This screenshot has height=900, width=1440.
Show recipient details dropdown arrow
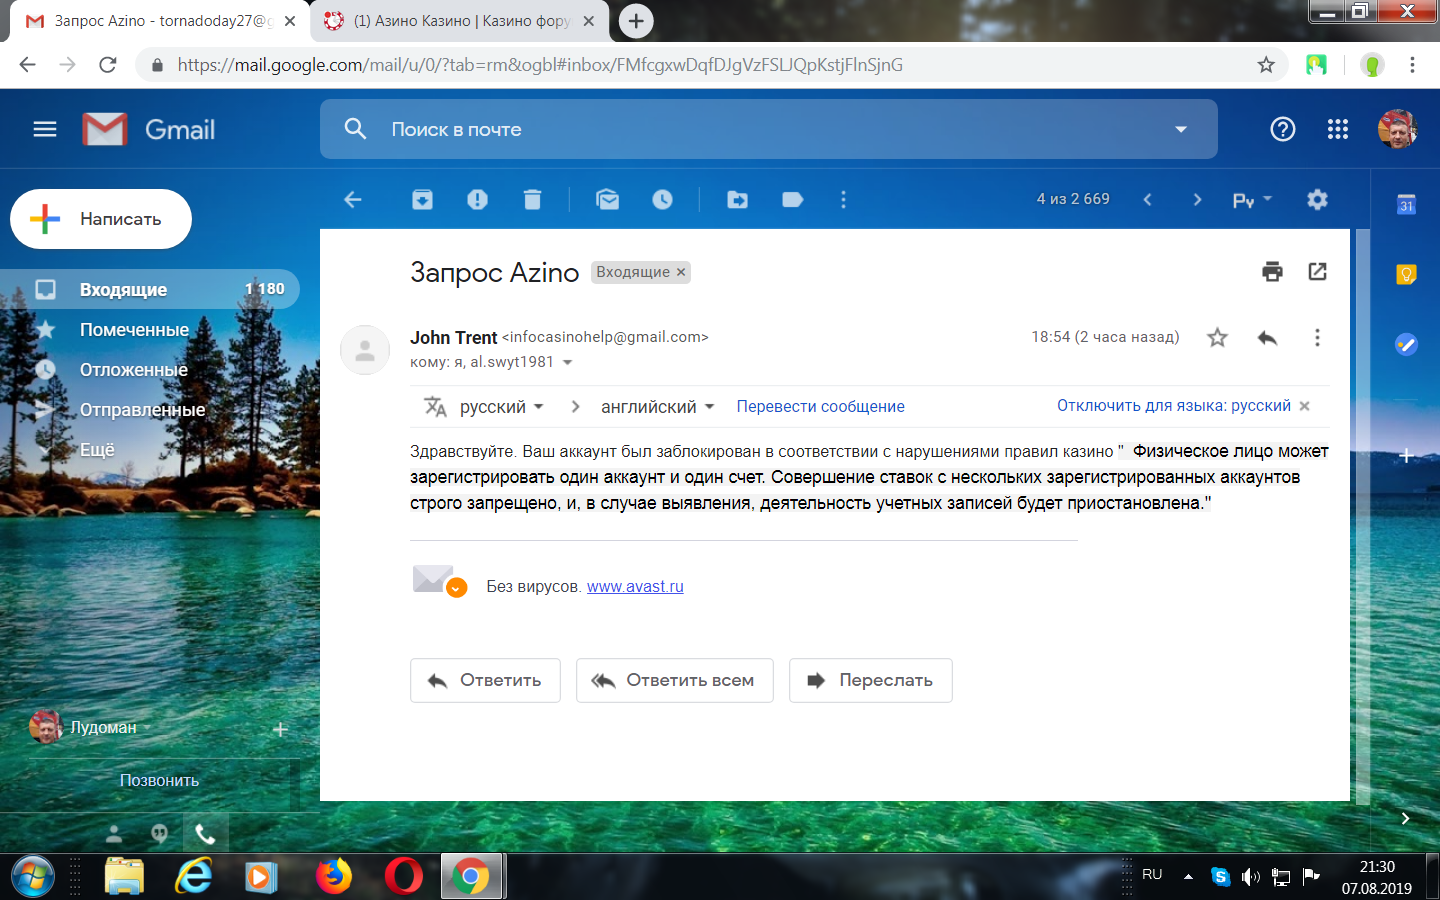568,362
